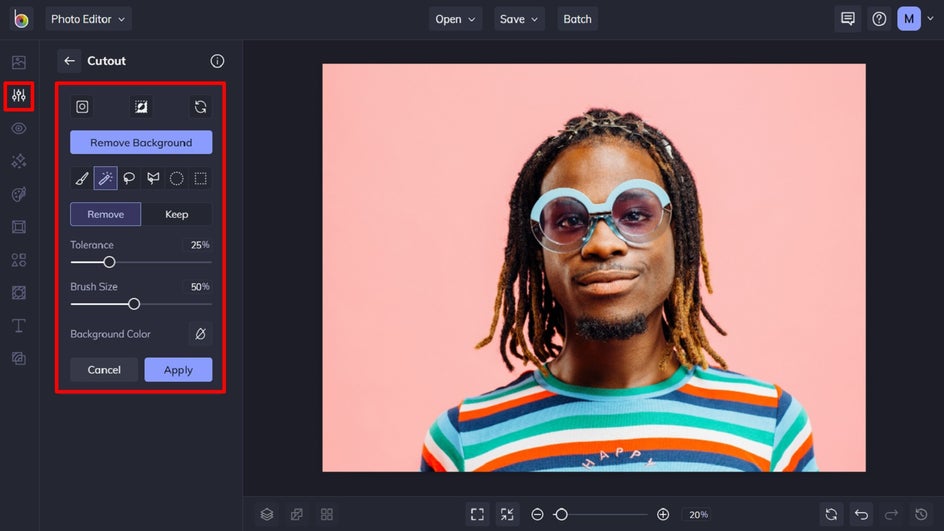Click the "Background Color" label

110,334
